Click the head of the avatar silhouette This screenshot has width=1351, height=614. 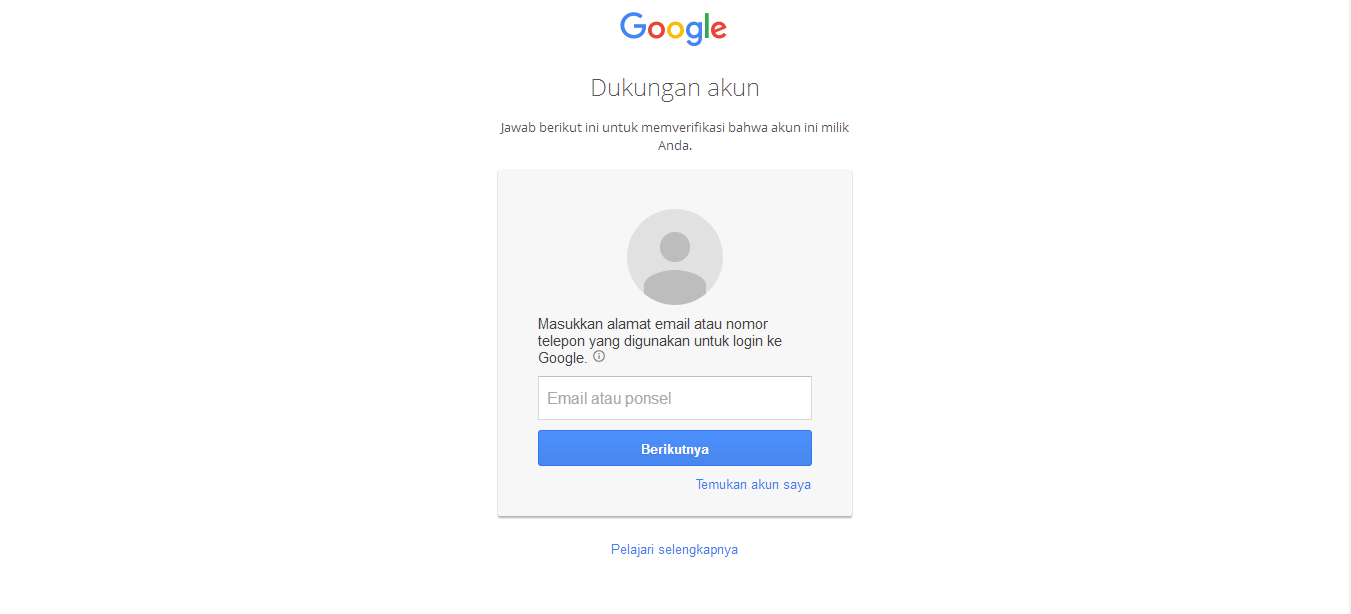pyautogui.click(x=675, y=247)
